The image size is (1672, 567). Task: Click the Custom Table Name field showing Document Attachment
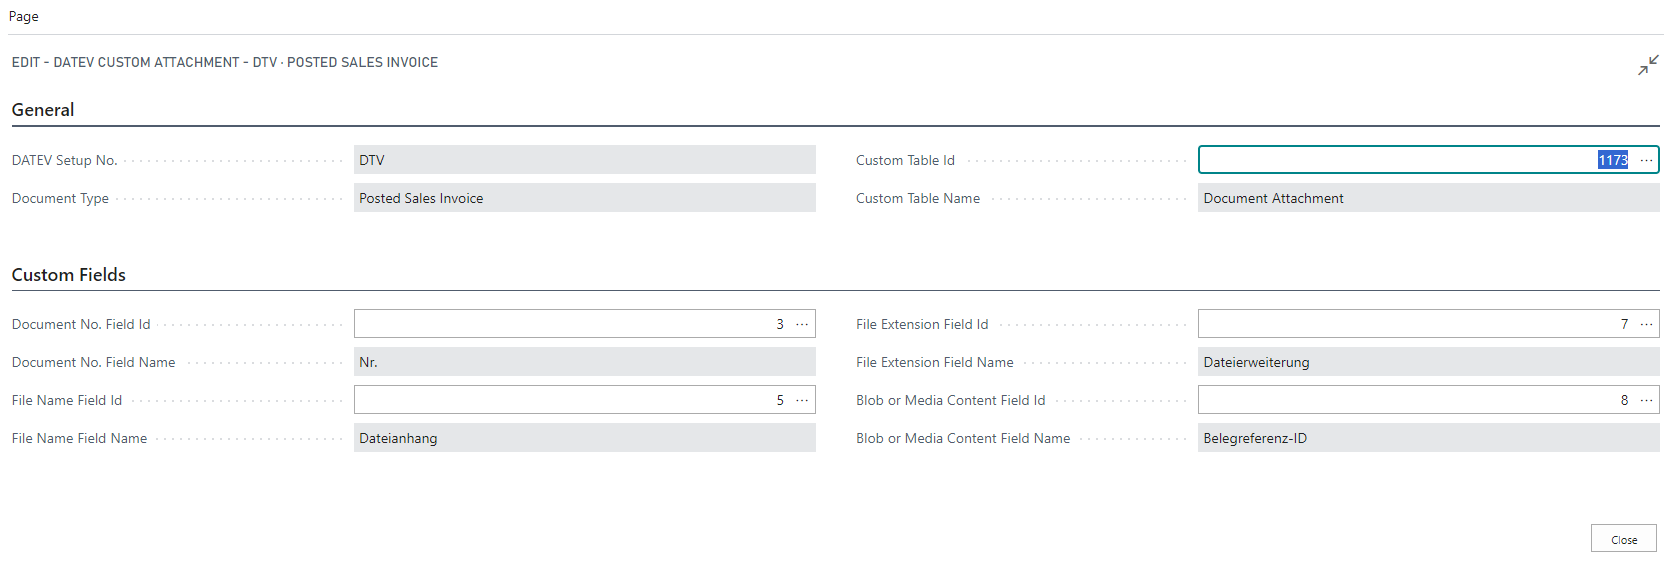[1428, 198]
